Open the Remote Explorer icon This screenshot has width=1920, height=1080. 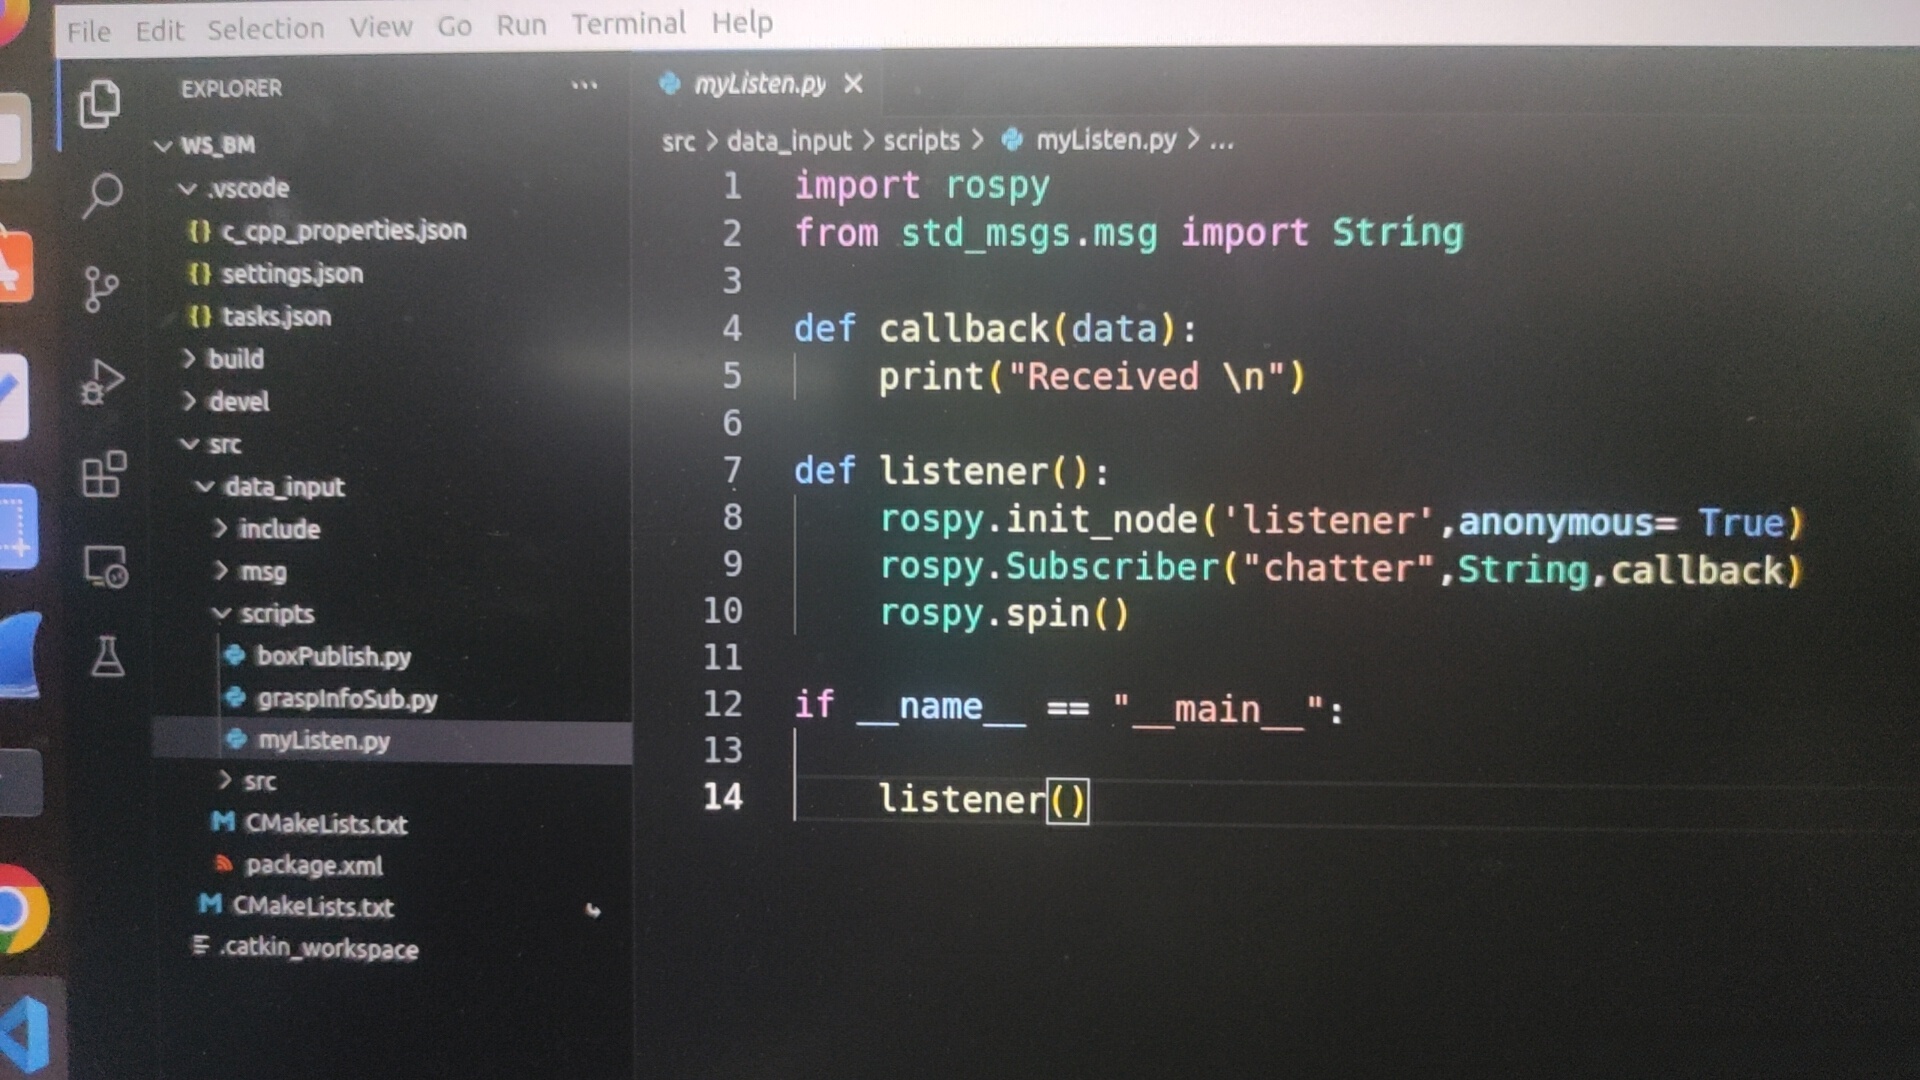[x=105, y=567]
